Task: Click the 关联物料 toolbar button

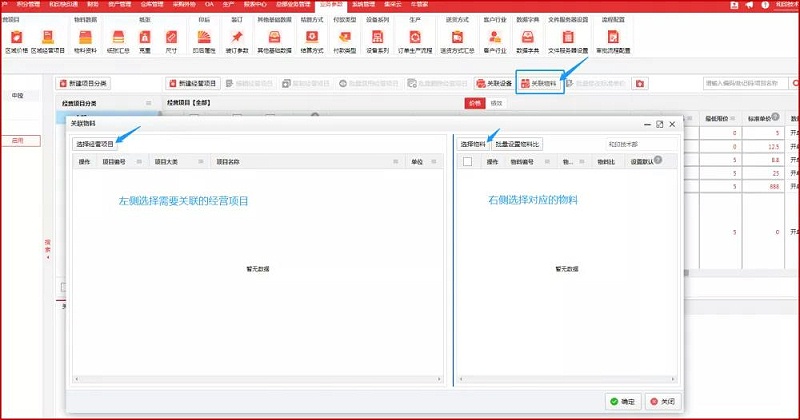Action: click(x=540, y=83)
